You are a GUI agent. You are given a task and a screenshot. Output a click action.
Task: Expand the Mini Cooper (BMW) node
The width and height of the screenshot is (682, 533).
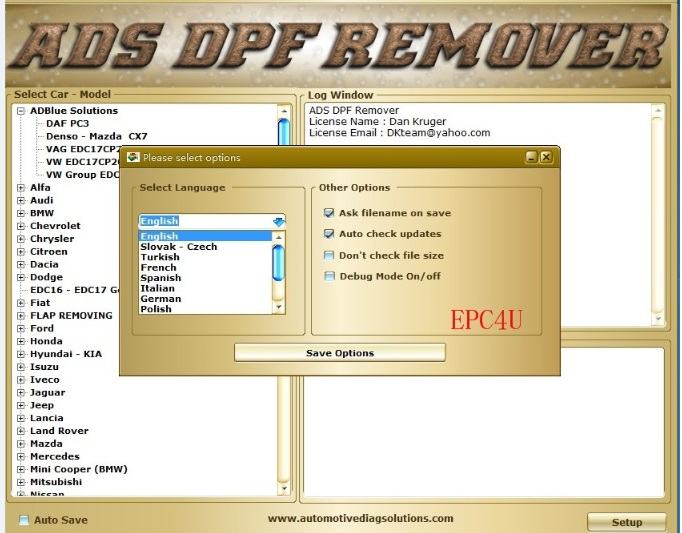tap(20, 469)
